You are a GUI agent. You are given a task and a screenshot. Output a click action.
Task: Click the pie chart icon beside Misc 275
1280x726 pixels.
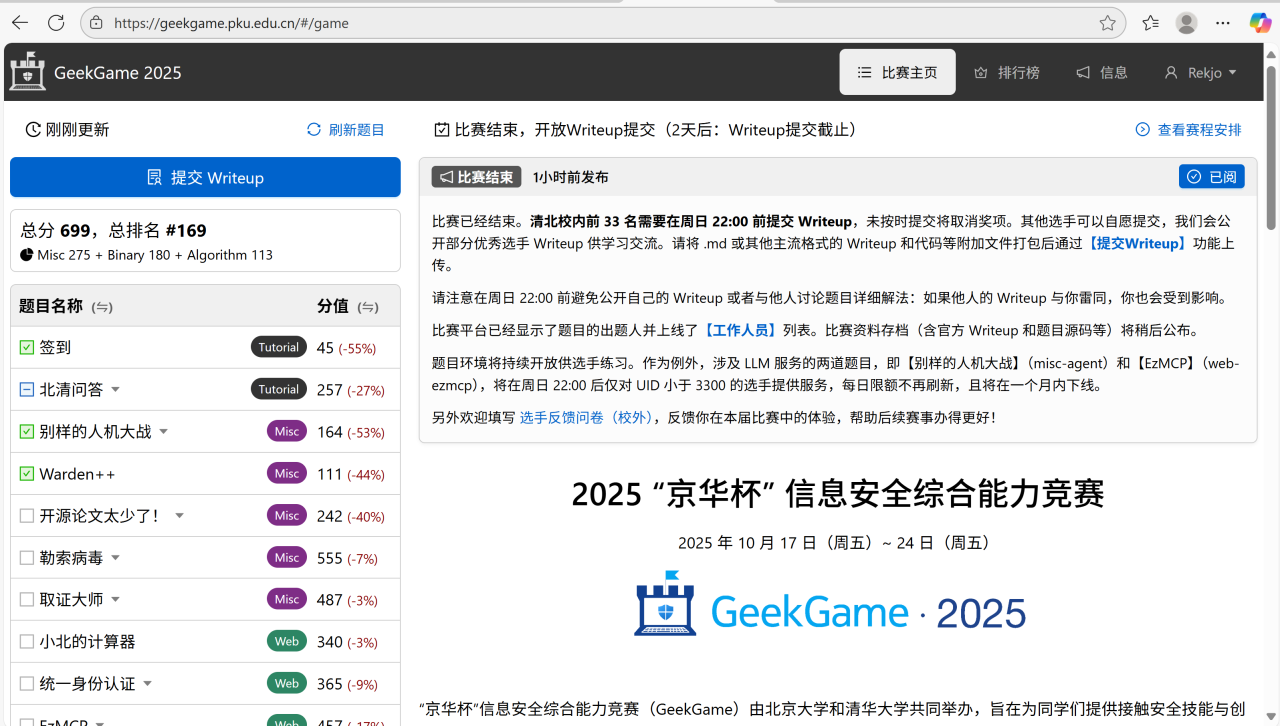(26, 255)
